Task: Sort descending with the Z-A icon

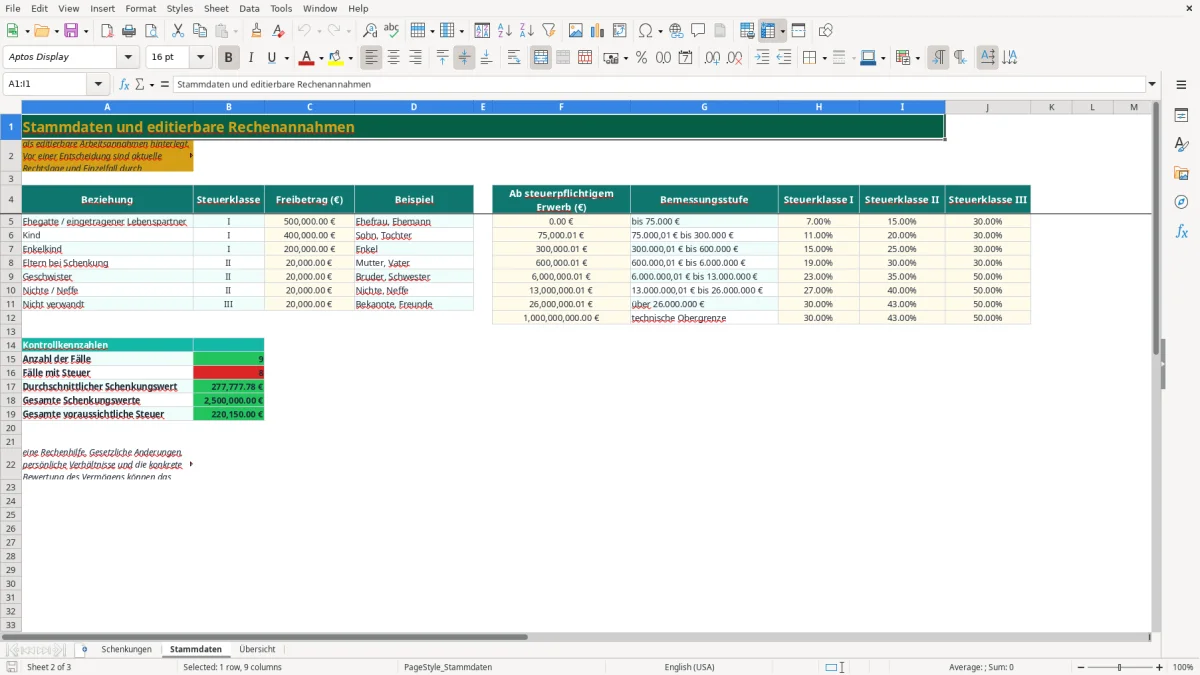Action: coord(526,31)
